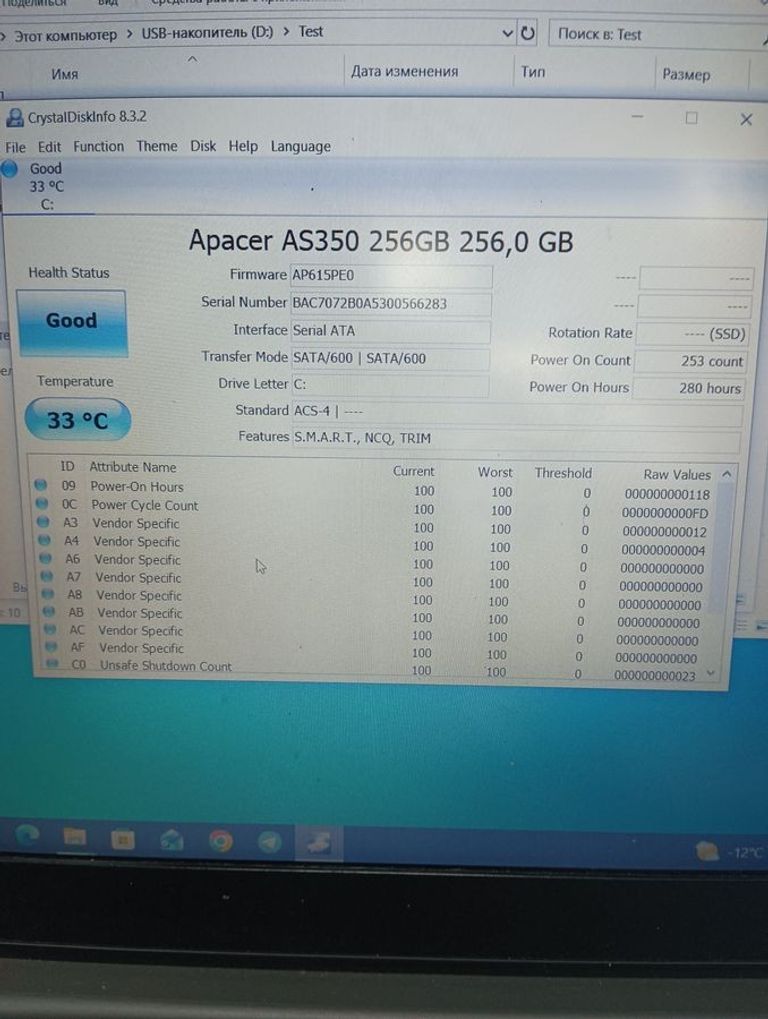
Task: Click the SMART list scroll up arrow
Action: click(726, 474)
